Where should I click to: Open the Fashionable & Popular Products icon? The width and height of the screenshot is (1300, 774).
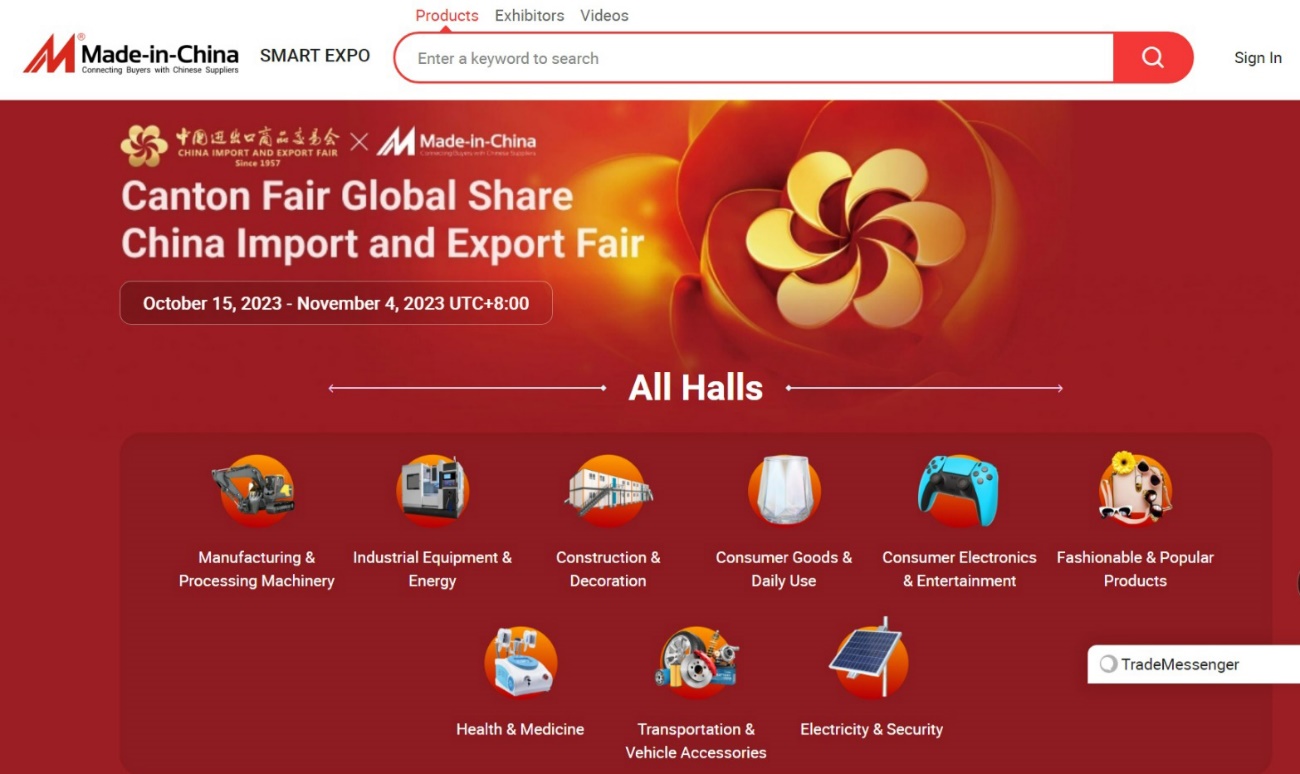coord(1135,488)
